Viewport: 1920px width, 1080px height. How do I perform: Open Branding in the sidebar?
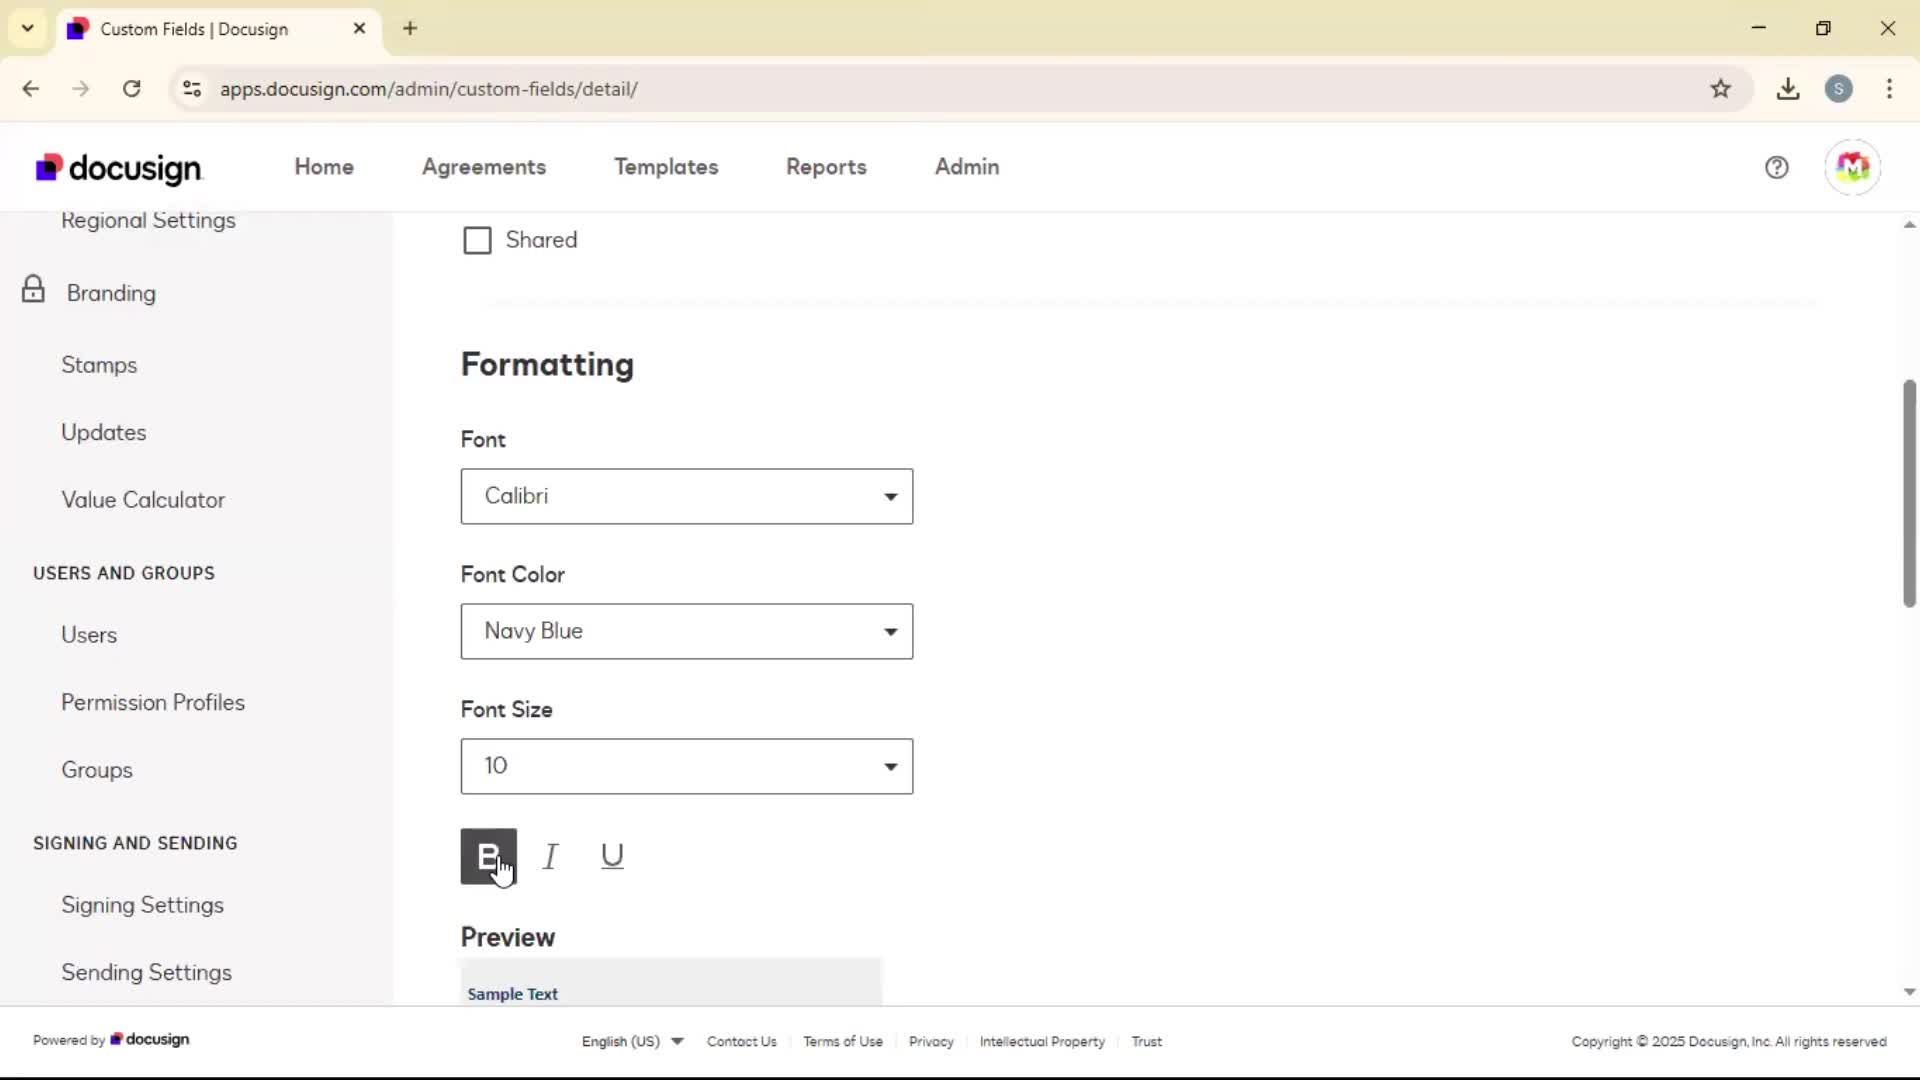[x=111, y=293]
